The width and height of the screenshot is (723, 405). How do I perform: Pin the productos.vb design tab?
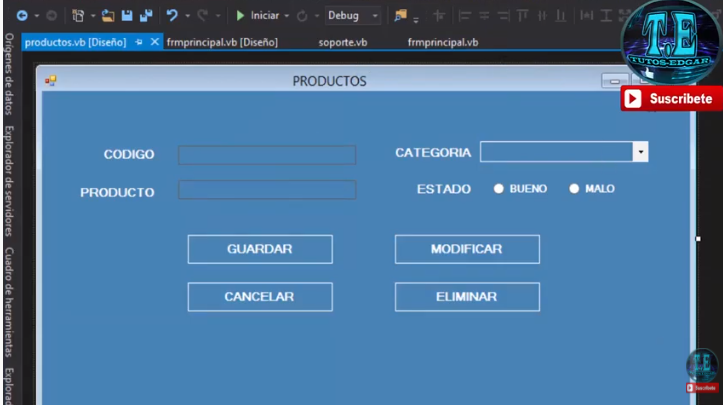pos(139,42)
